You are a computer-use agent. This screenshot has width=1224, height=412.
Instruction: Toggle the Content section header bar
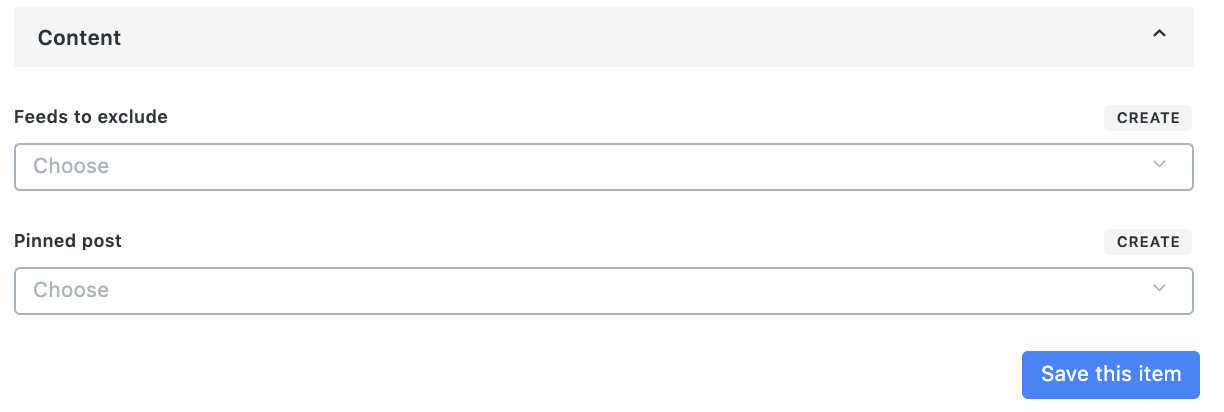tap(604, 37)
